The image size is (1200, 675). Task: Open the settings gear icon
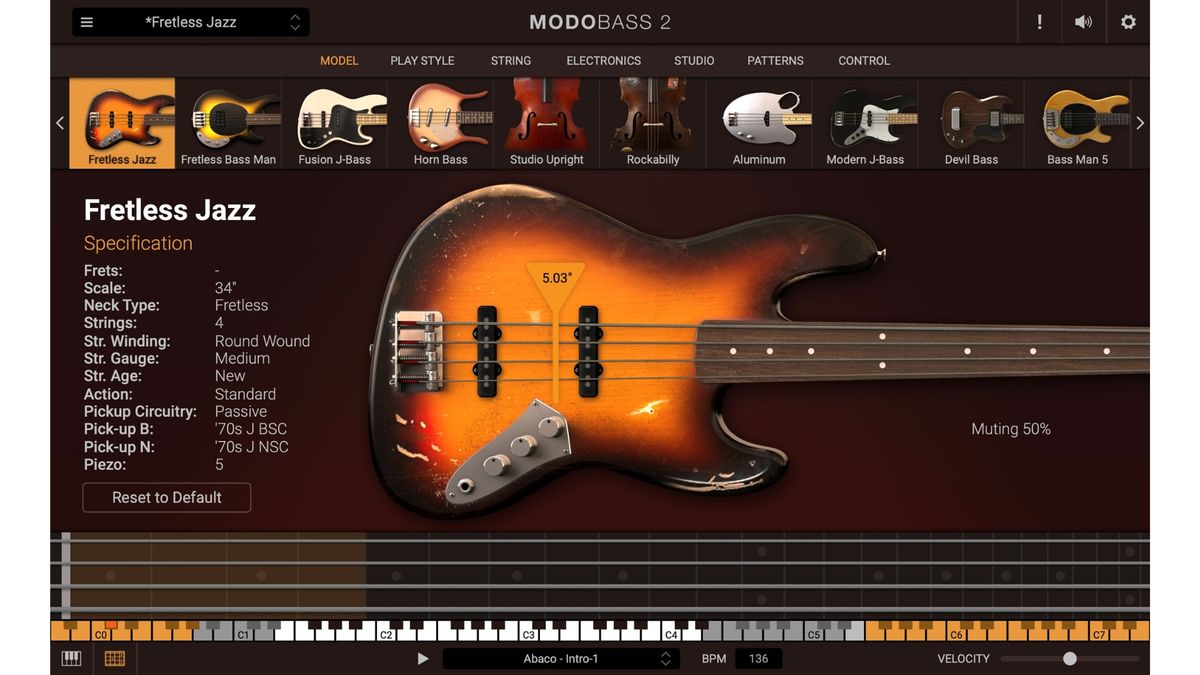[x=1128, y=22]
